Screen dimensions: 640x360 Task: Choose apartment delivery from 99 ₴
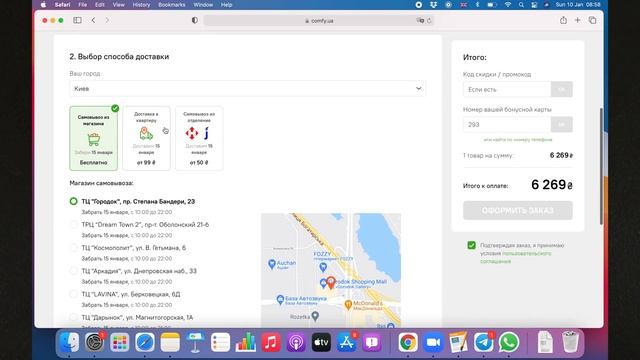146,138
